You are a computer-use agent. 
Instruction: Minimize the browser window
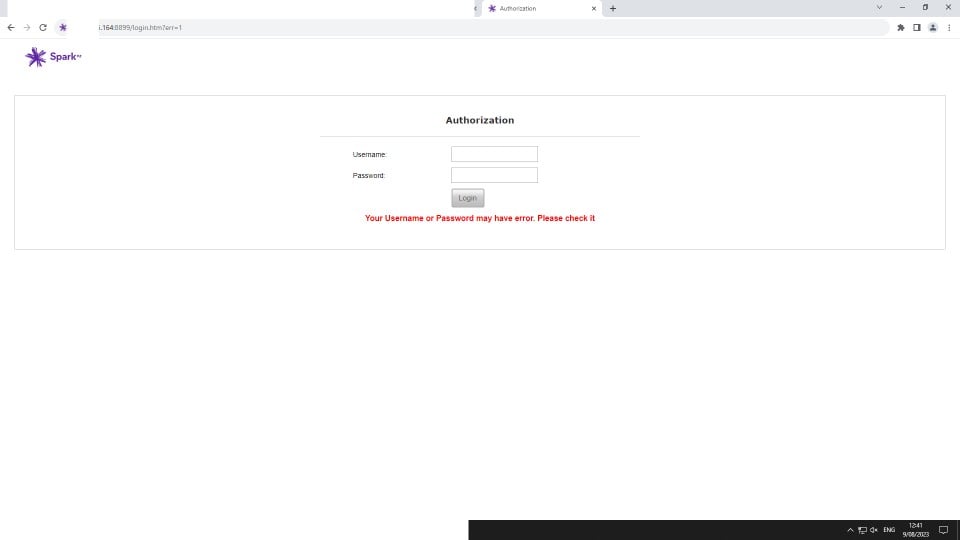pyautogui.click(x=902, y=7)
